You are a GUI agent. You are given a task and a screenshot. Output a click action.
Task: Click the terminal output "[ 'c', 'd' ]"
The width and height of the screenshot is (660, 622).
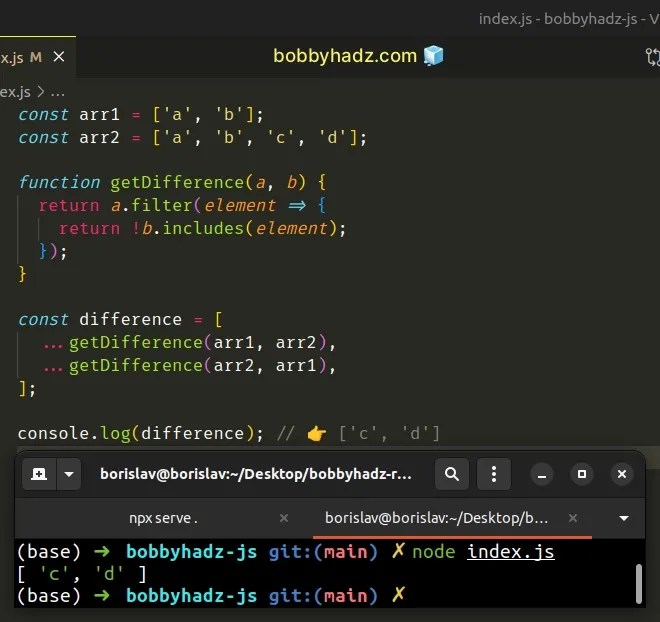point(82,574)
